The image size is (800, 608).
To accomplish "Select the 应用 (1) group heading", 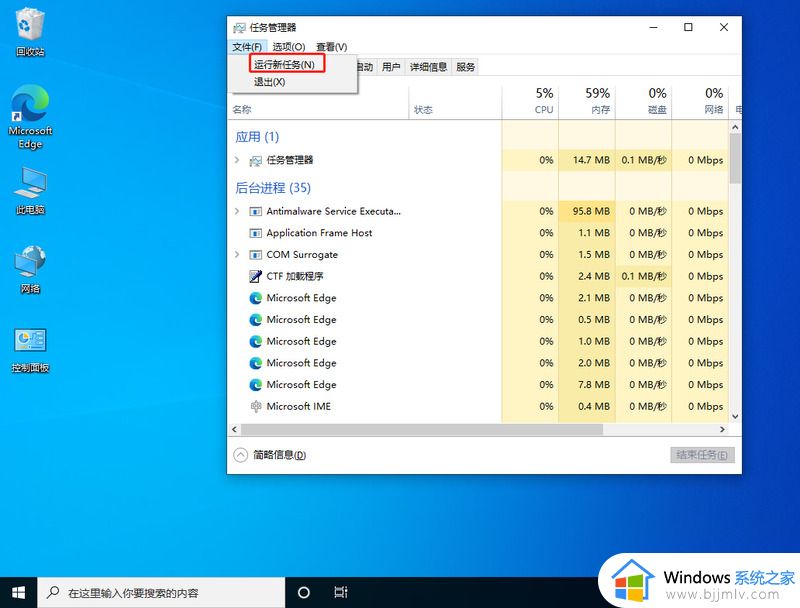I will 257,137.
